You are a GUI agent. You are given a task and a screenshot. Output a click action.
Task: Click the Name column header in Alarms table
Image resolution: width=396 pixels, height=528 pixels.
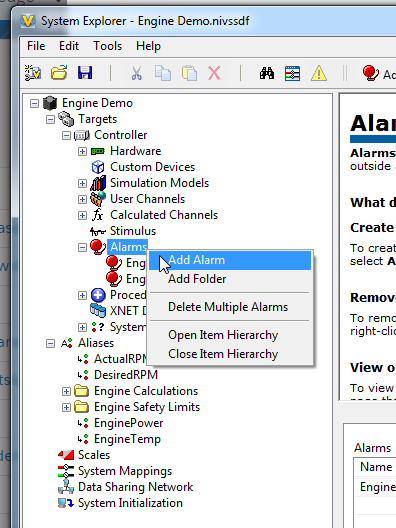pyautogui.click(x=376, y=467)
